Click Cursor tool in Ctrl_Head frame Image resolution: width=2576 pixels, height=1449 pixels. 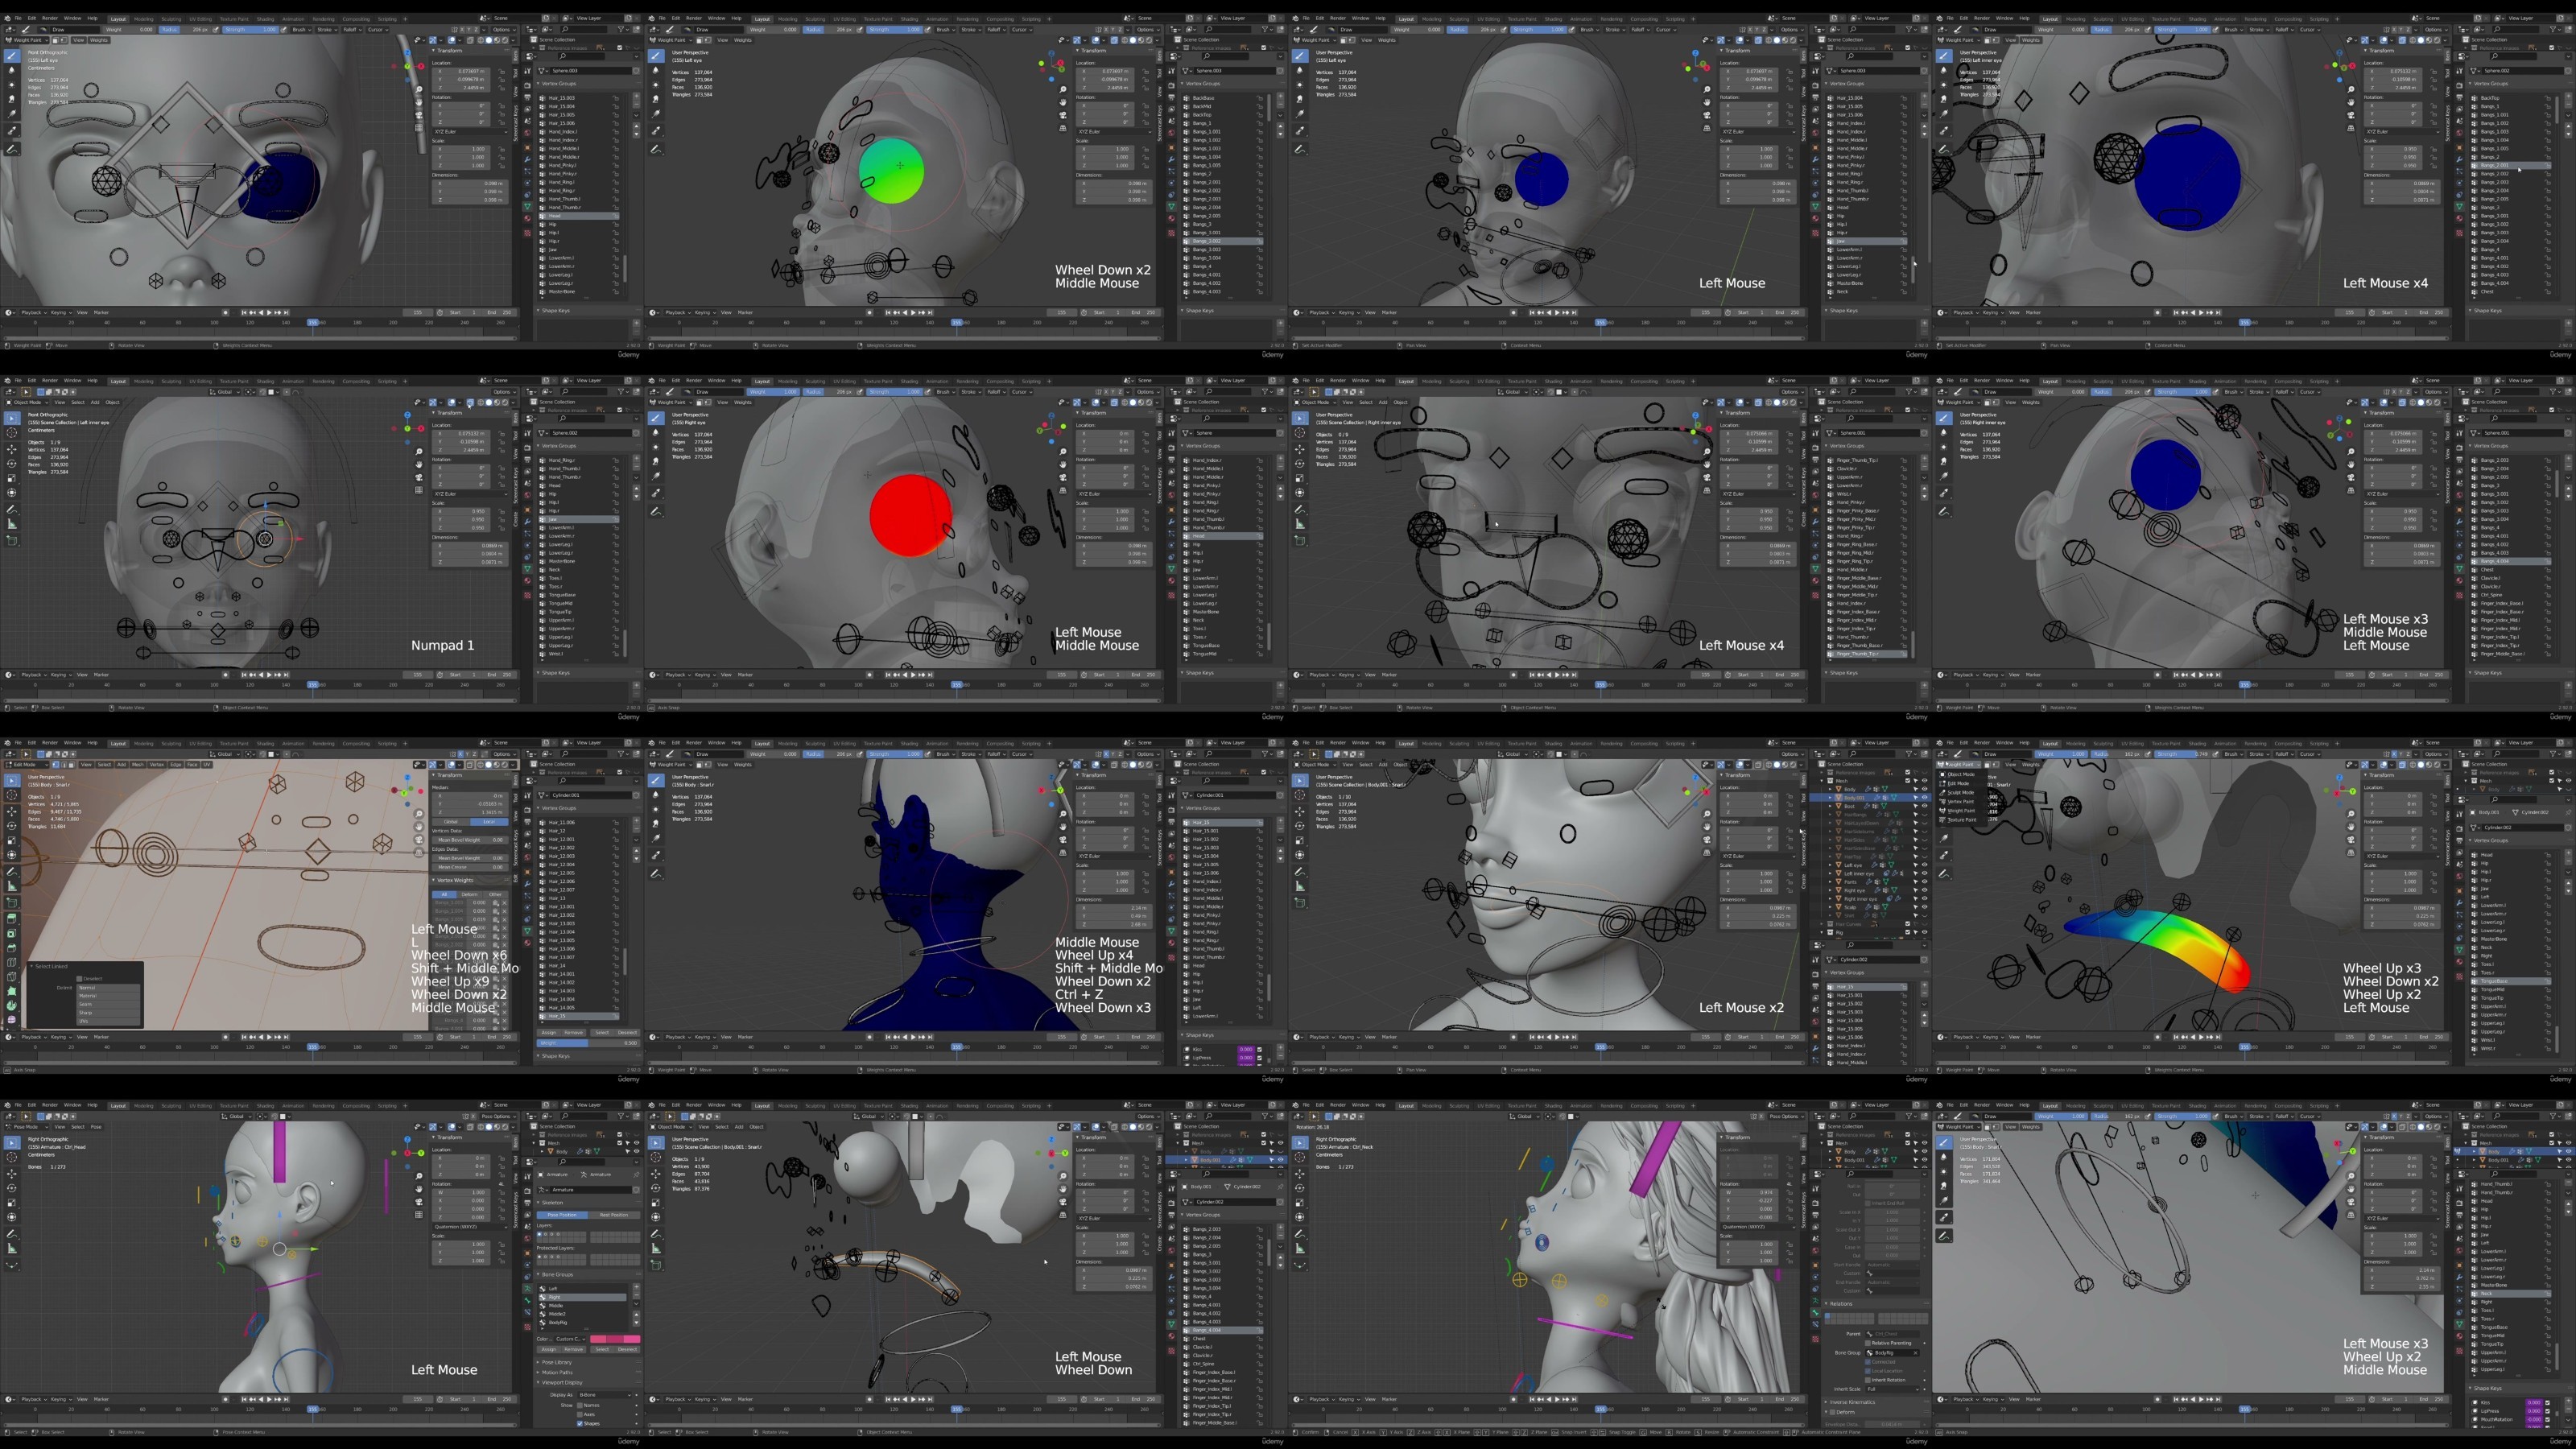[12, 1158]
